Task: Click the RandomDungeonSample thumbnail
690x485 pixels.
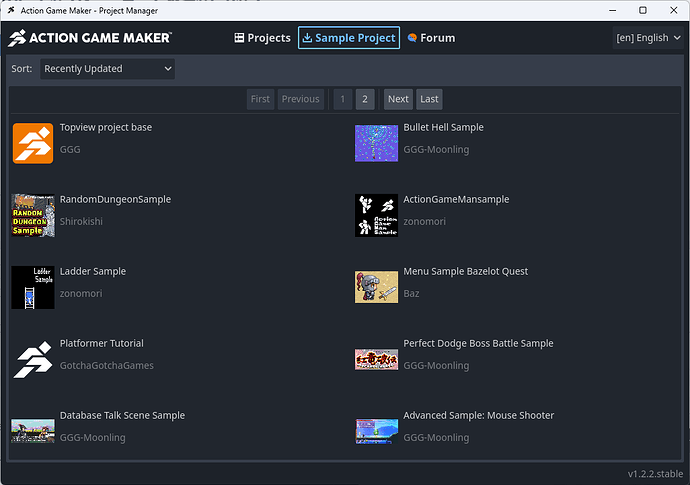Action: (33, 215)
